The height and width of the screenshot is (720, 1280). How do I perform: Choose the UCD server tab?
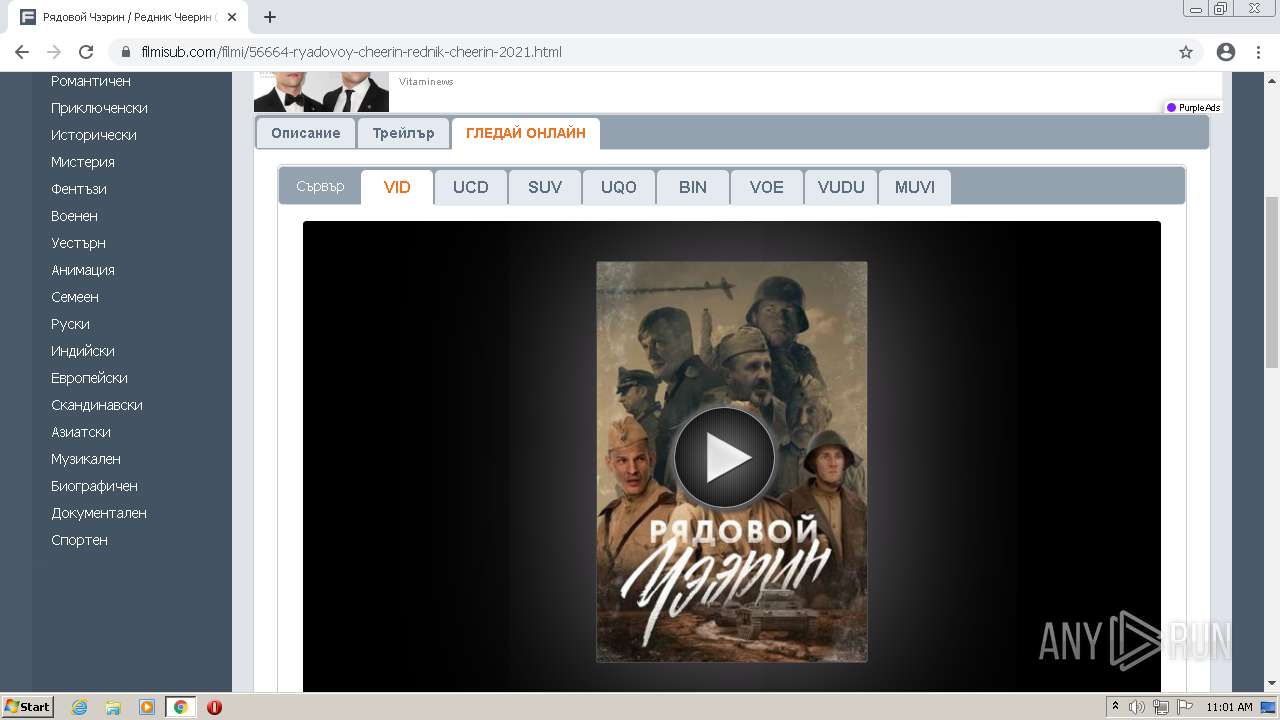point(471,187)
